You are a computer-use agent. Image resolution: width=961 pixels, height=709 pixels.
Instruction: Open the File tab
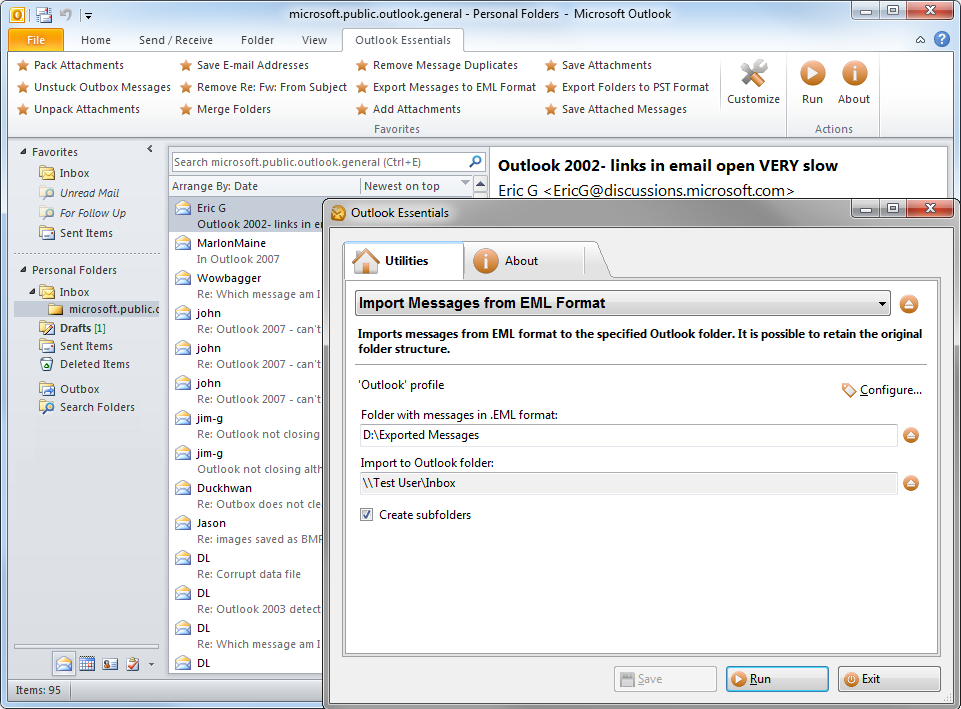click(x=36, y=40)
